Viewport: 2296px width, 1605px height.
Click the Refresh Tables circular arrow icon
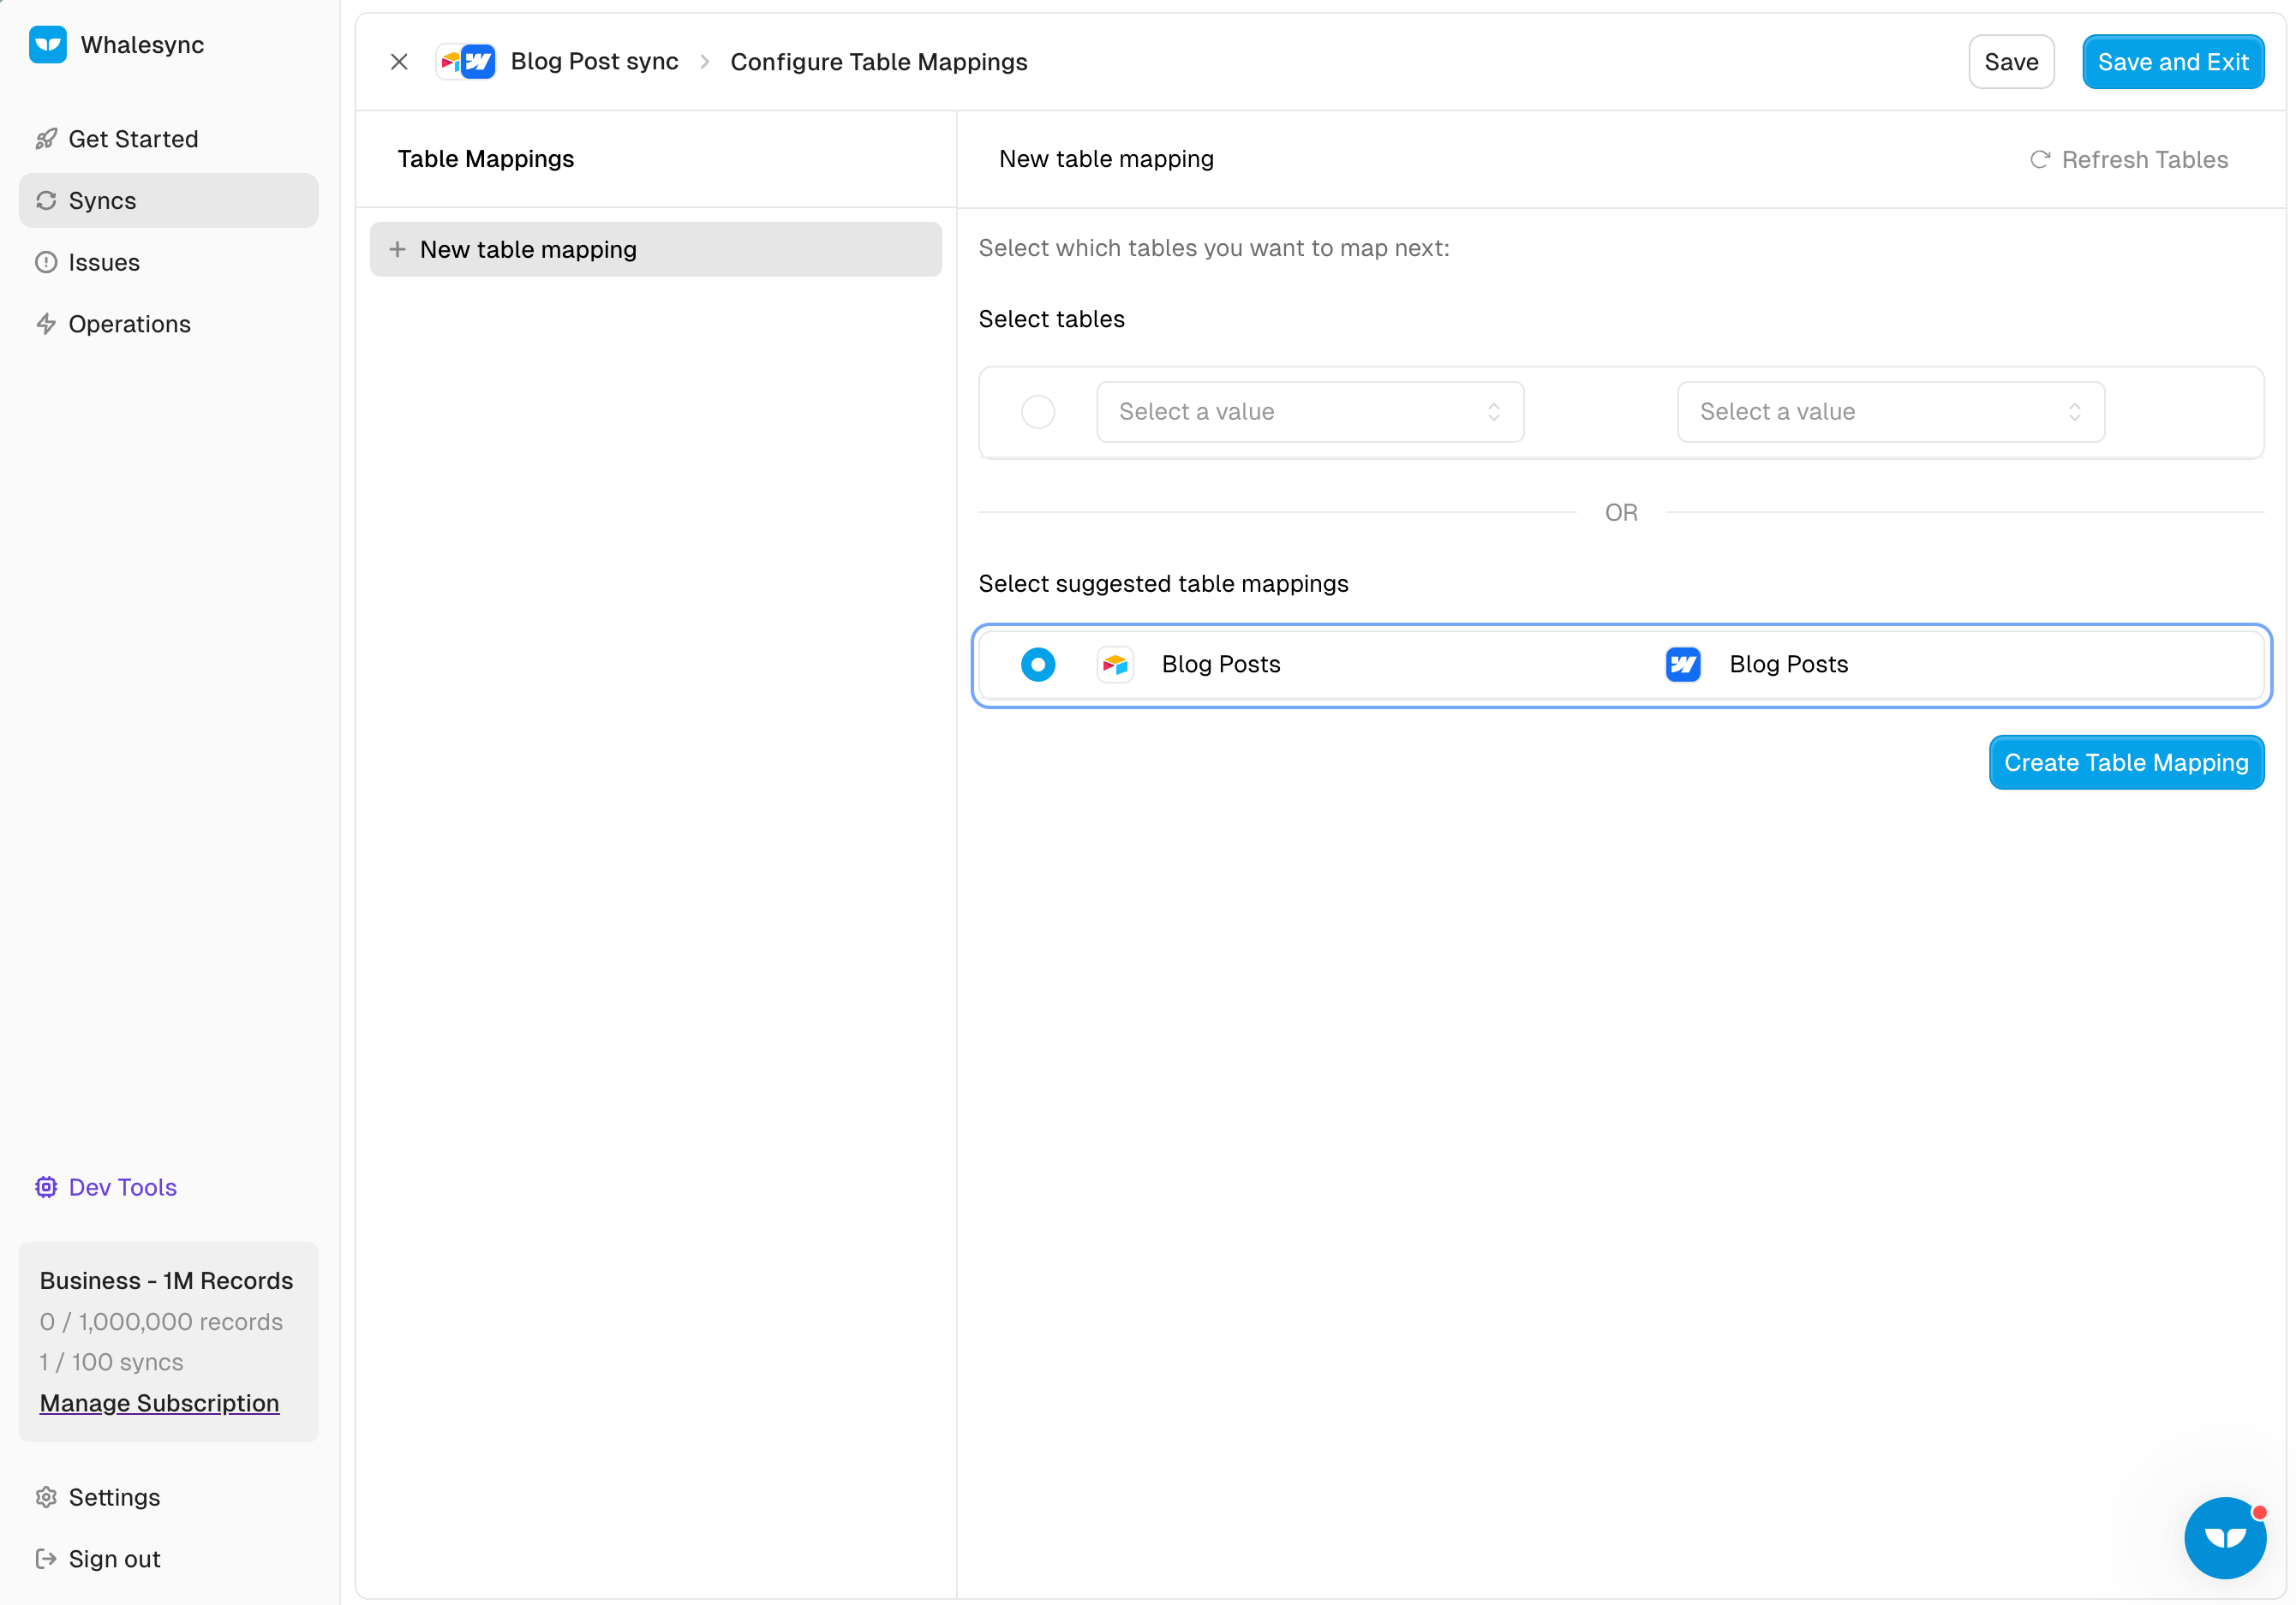pyautogui.click(x=2040, y=160)
